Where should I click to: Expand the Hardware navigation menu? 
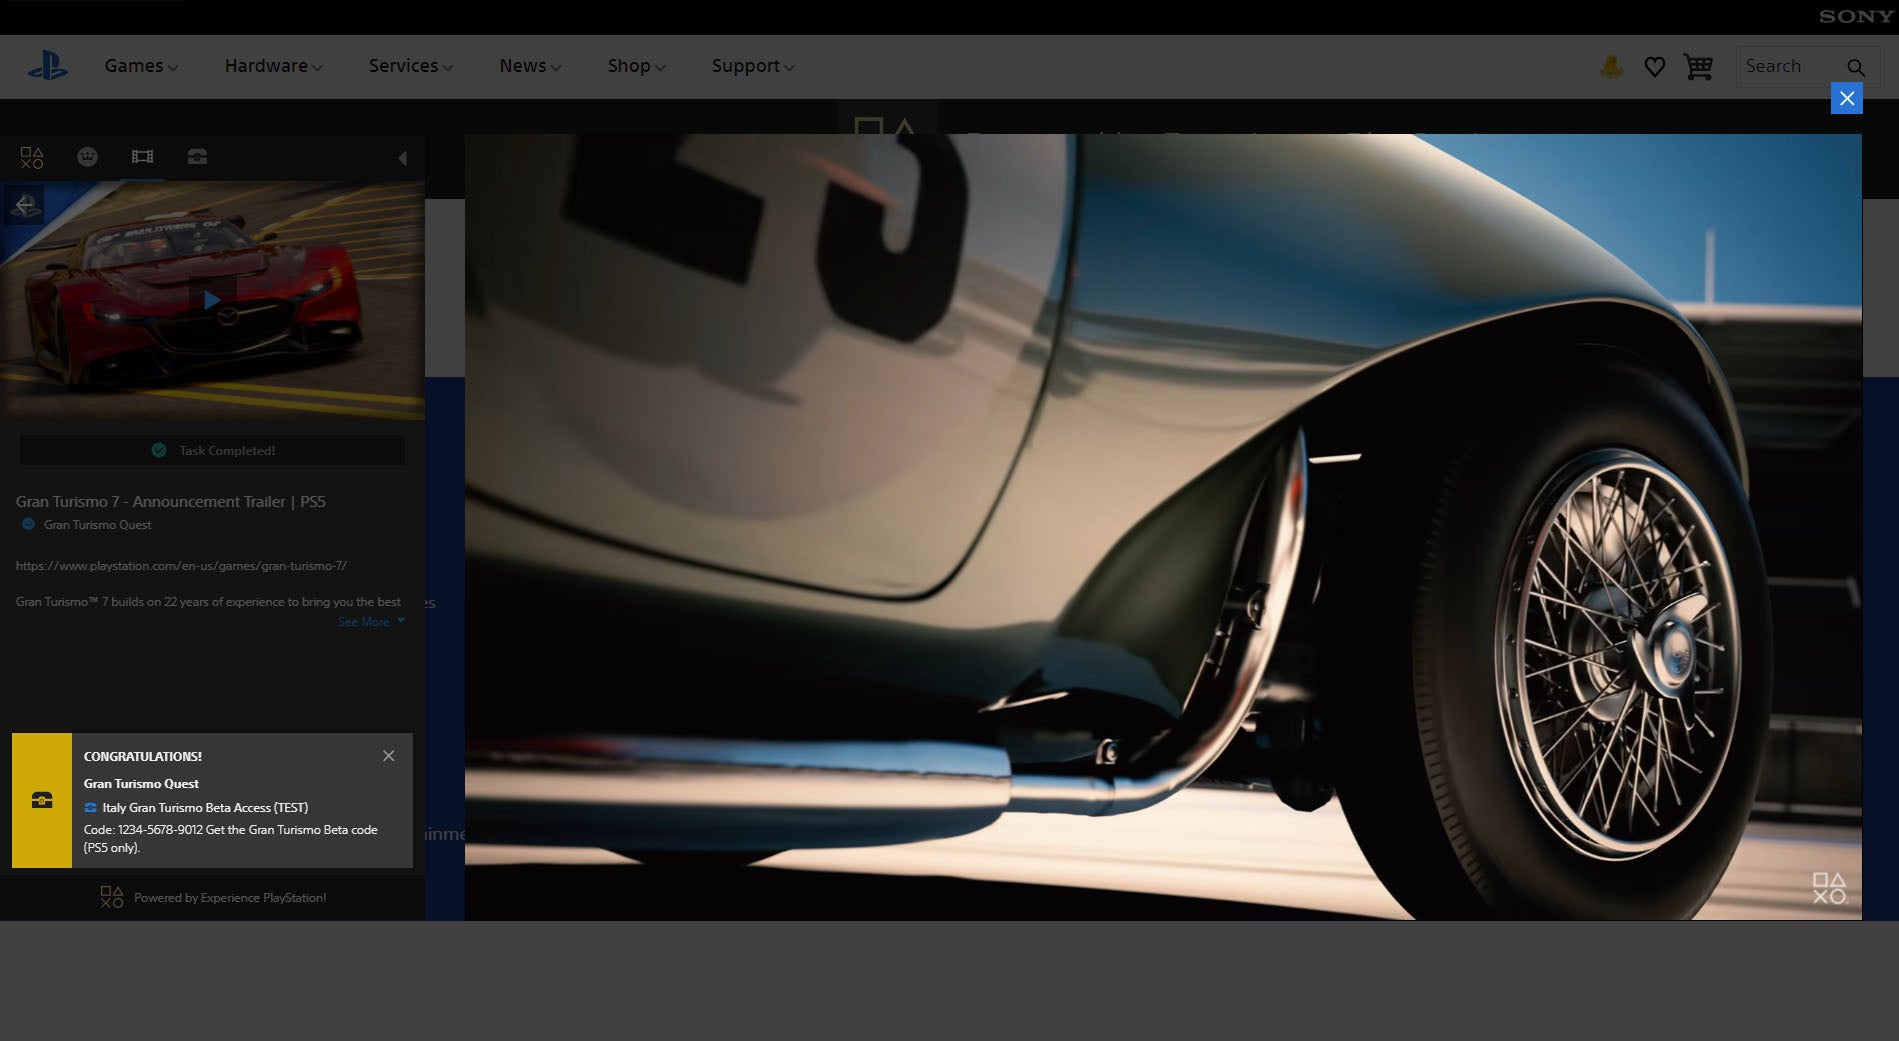(x=273, y=66)
